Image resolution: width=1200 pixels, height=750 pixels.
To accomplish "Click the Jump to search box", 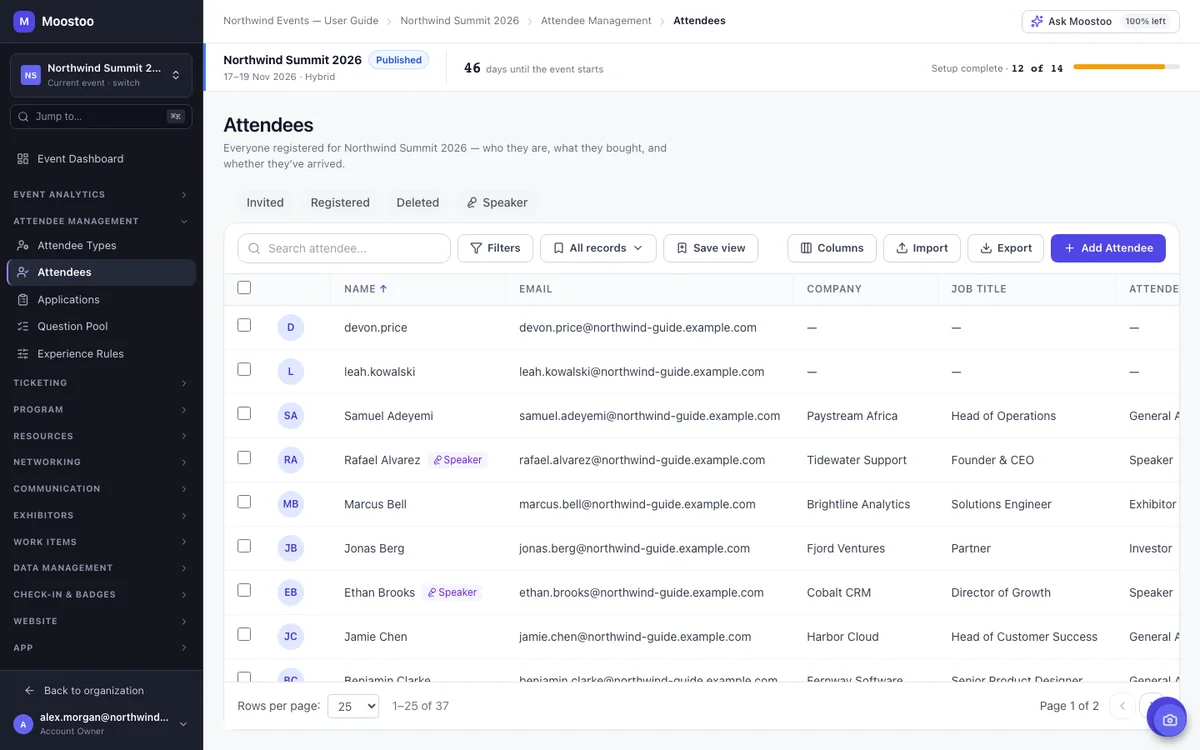I will tap(101, 117).
